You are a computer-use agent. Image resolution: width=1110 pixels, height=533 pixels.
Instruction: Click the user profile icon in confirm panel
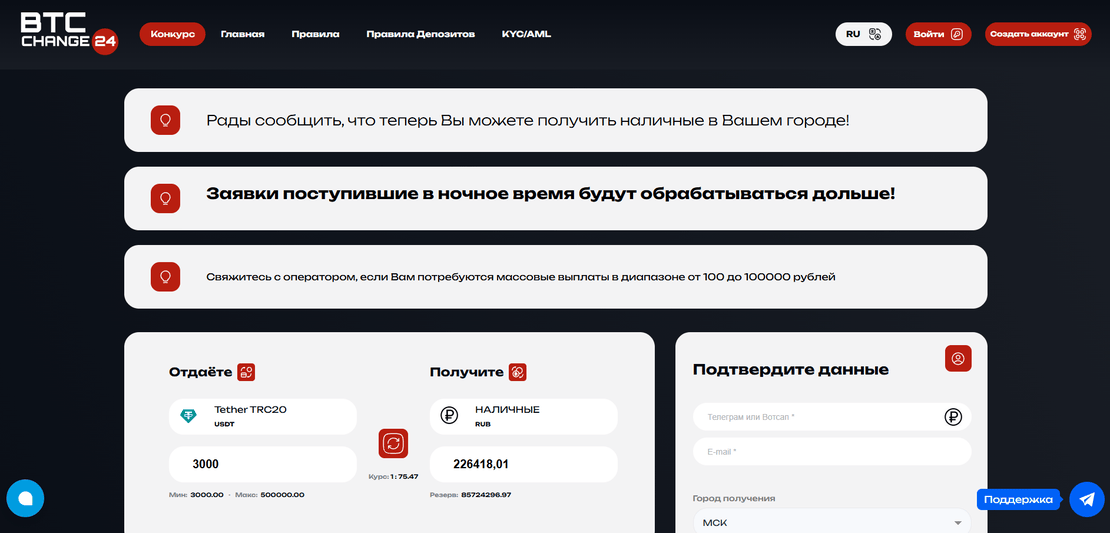coord(958,358)
